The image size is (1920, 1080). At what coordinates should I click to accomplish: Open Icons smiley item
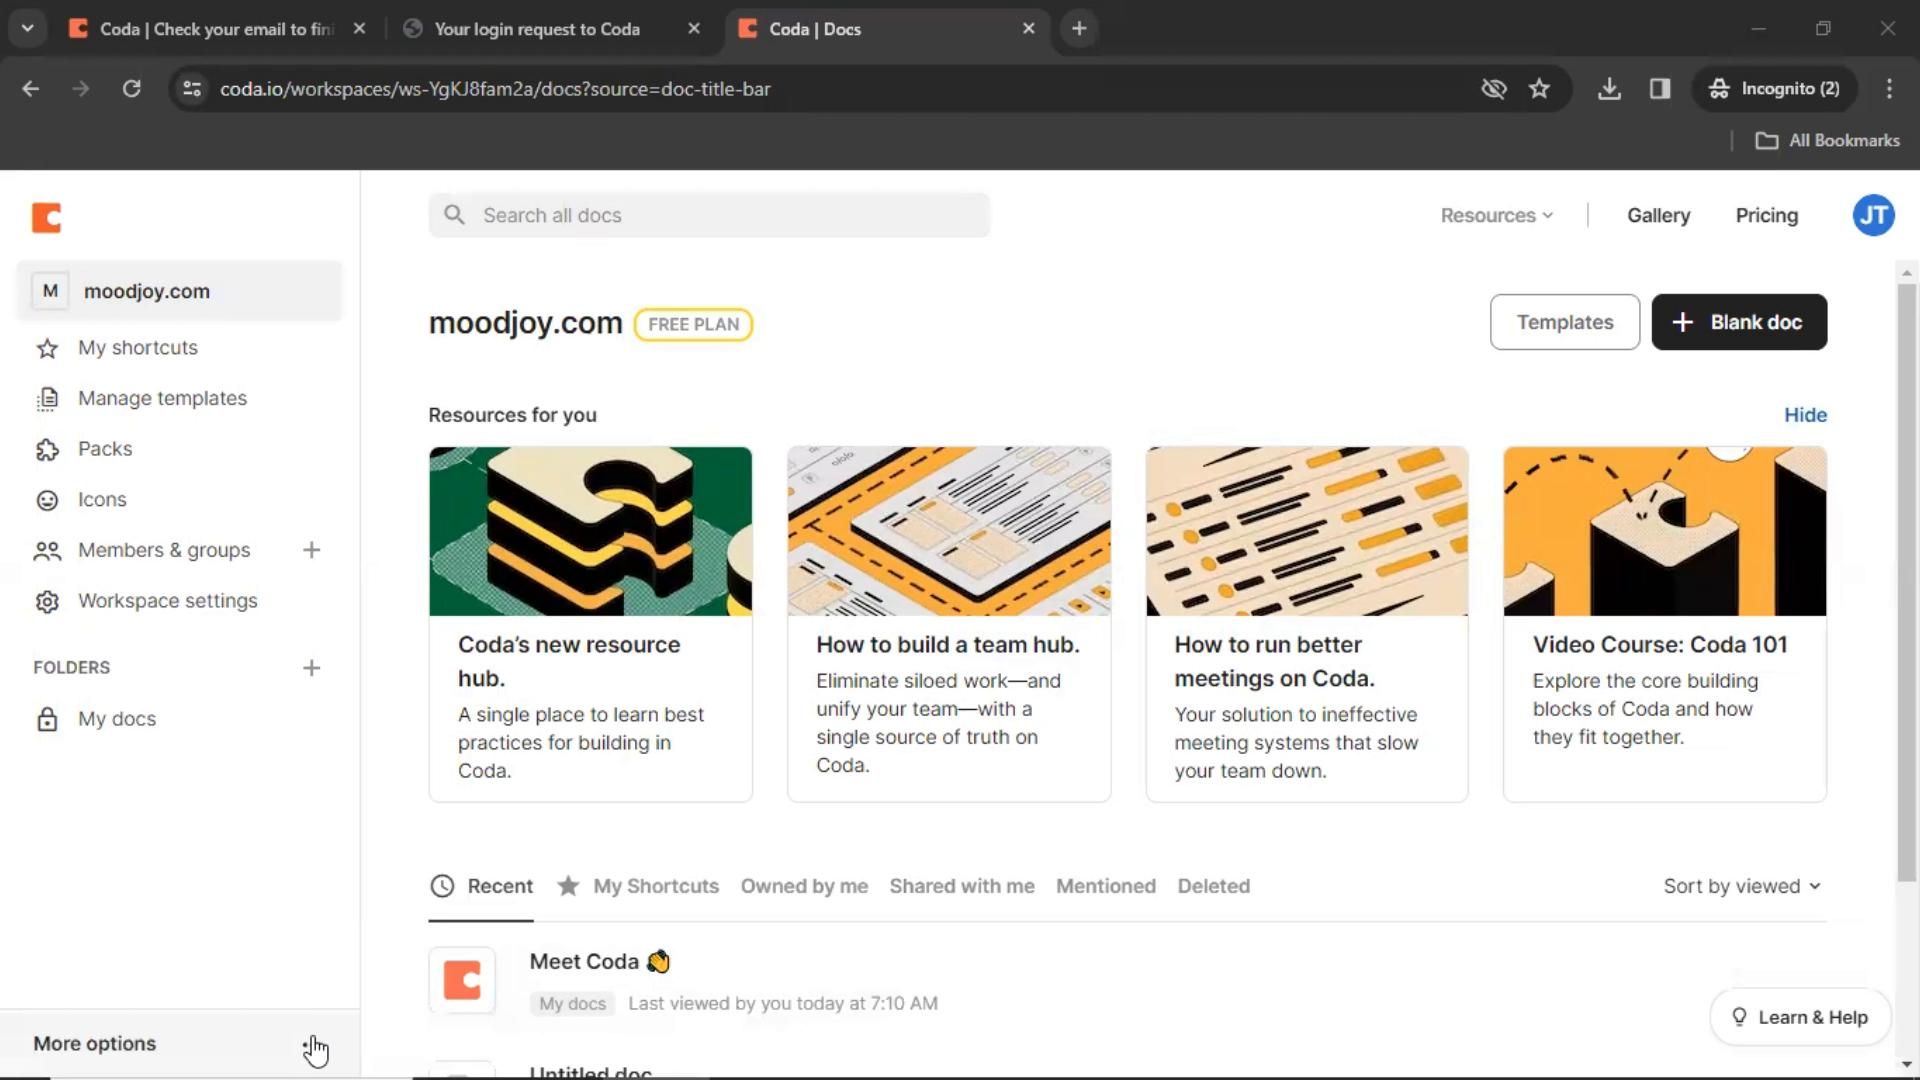101,500
